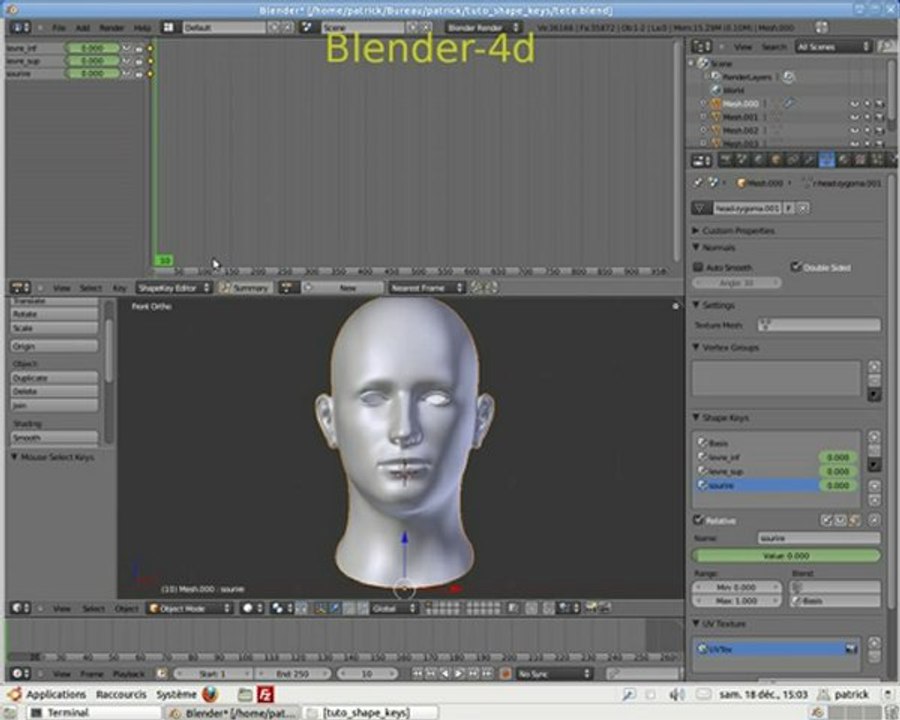Viewport: 900px width, 720px height.
Task: Open the No Sync playback dropdown
Action: click(554, 673)
